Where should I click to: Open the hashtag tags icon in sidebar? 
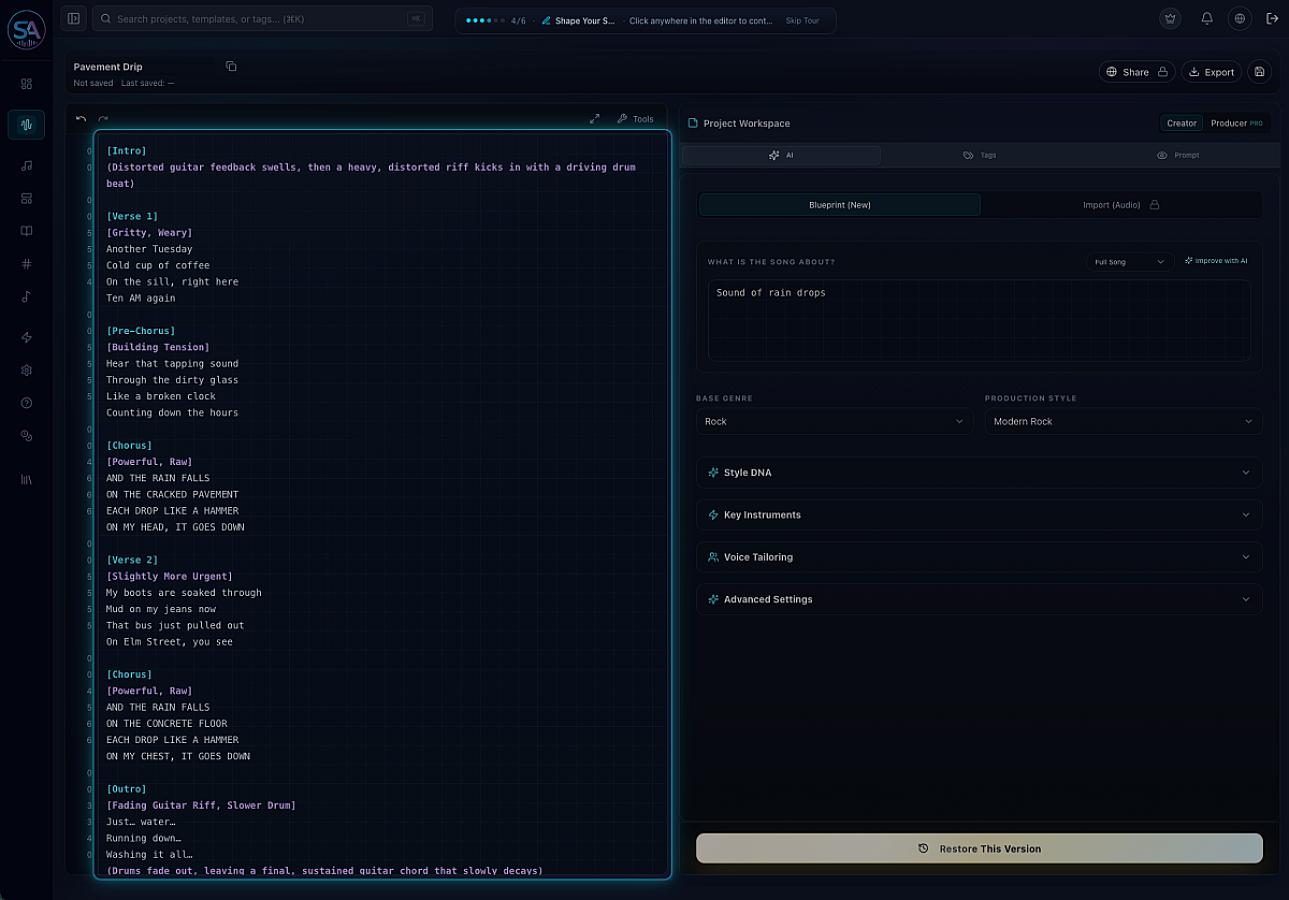[x=26, y=264]
